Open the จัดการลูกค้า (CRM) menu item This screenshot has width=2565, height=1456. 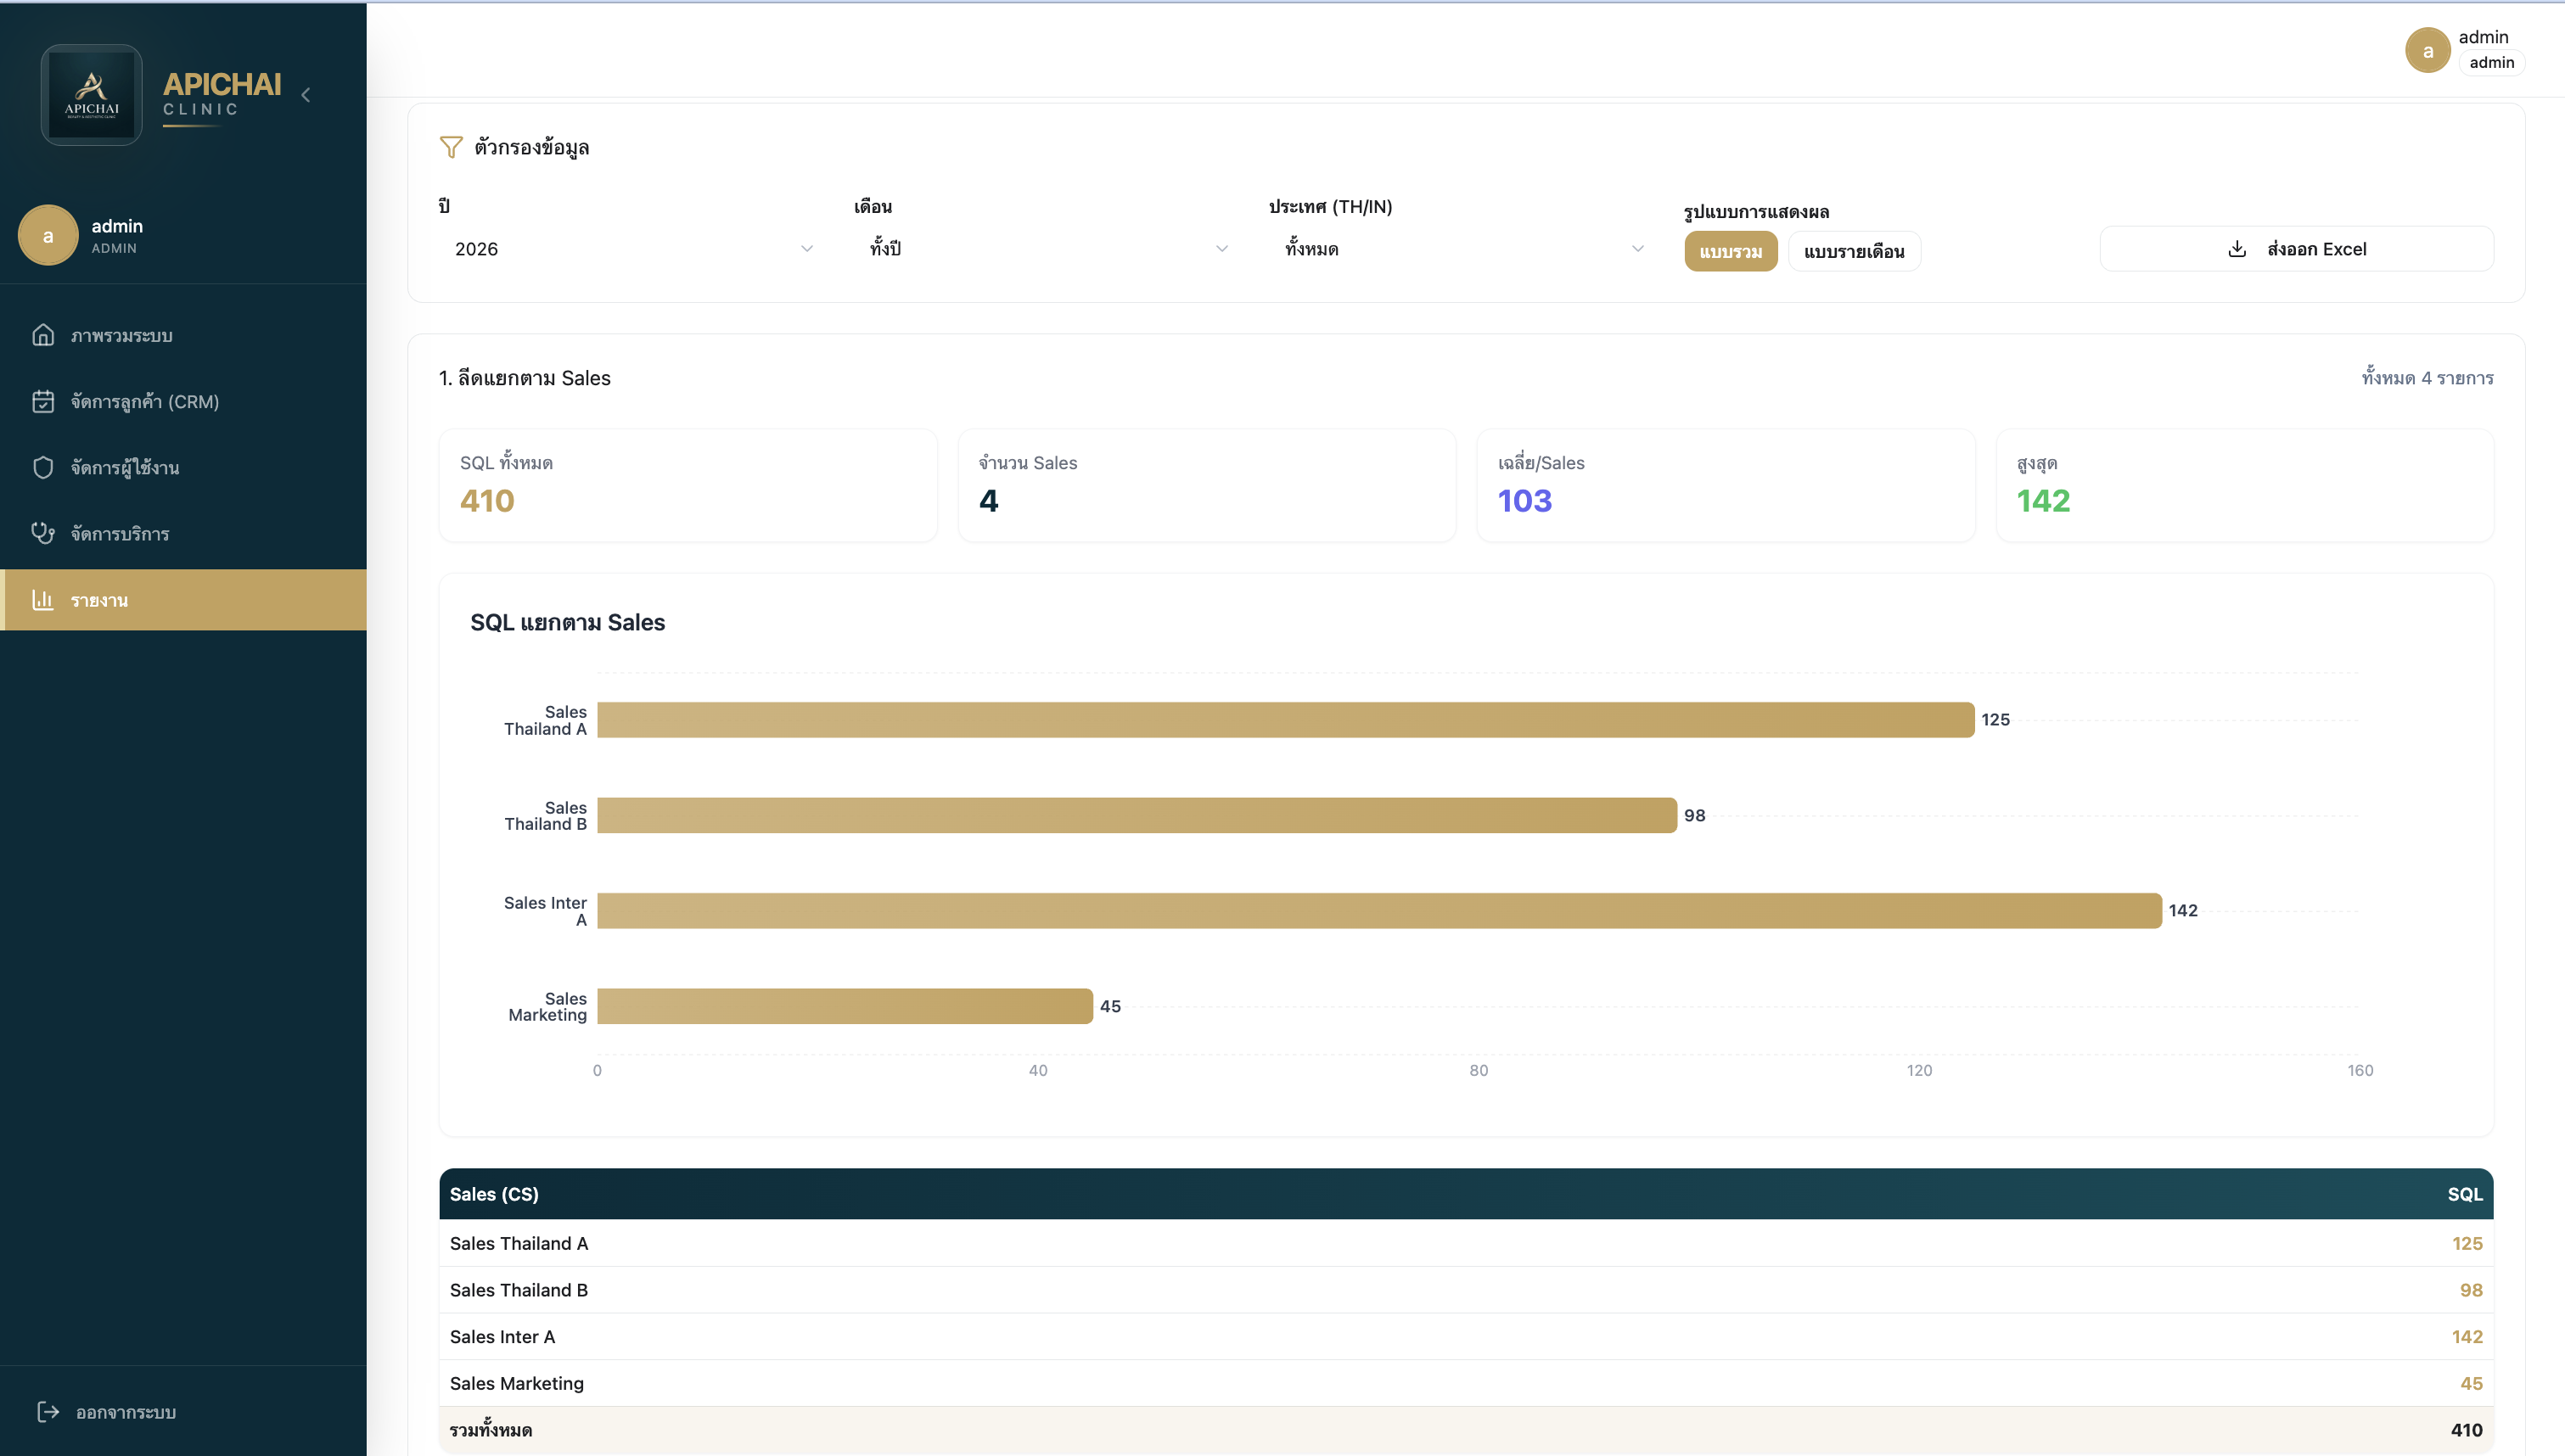click(145, 401)
